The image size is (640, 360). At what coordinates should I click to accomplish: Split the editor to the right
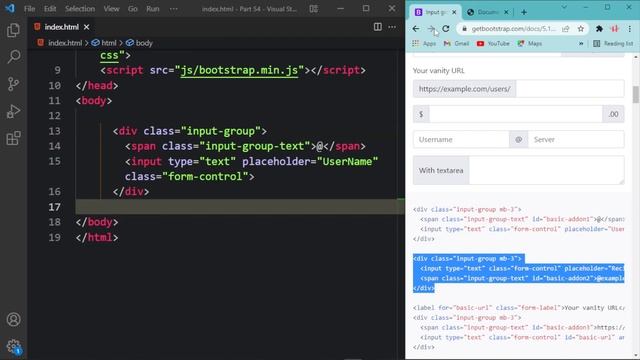coord(378,27)
